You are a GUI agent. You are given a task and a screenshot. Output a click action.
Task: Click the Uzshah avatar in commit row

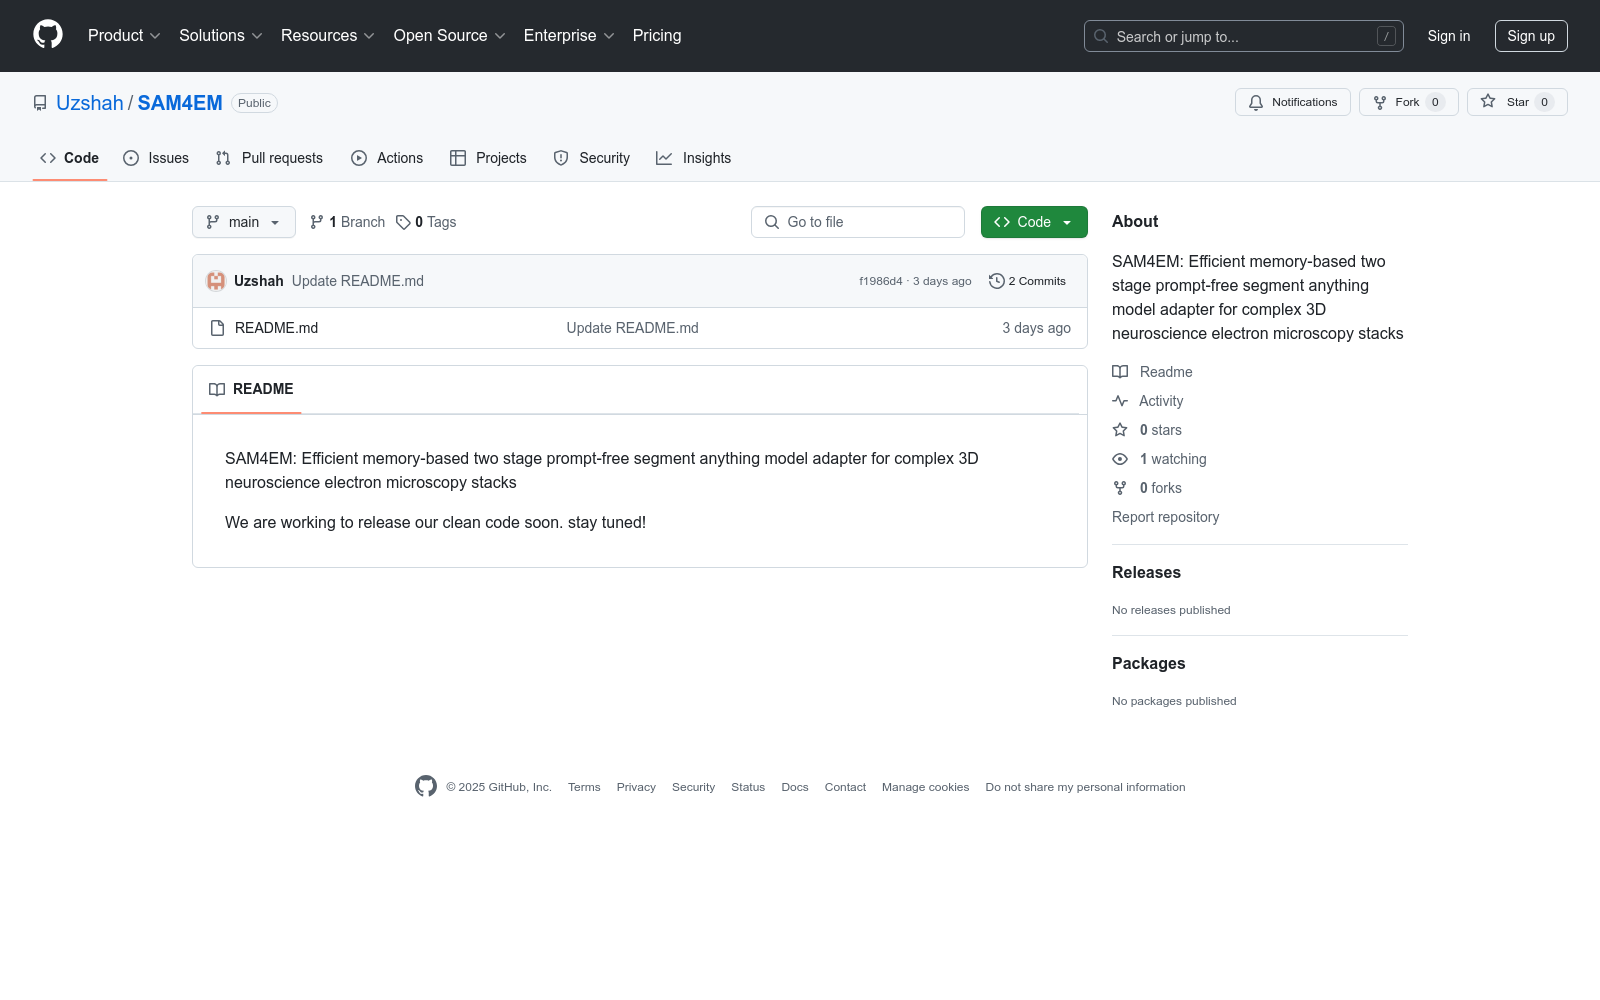[x=216, y=281]
